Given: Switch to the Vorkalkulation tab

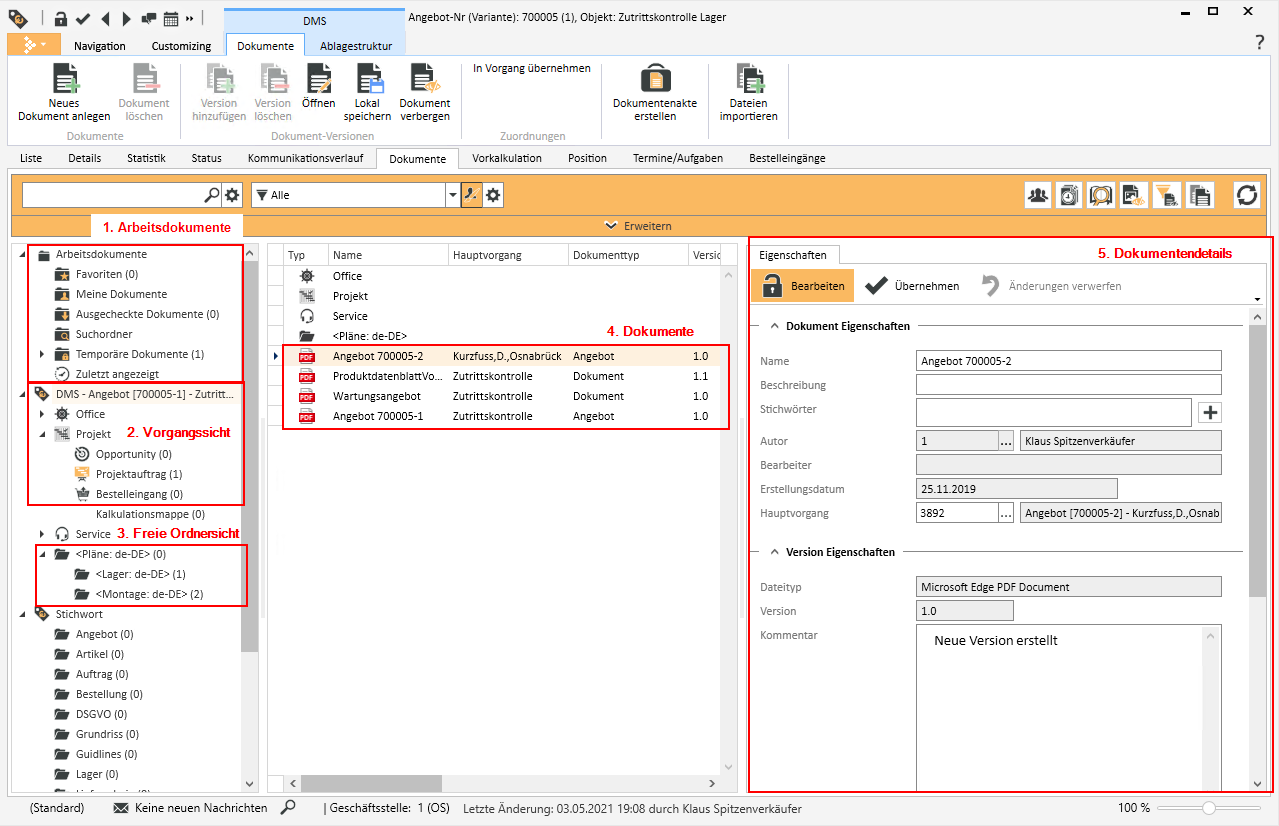Looking at the screenshot, I should [x=506, y=158].
